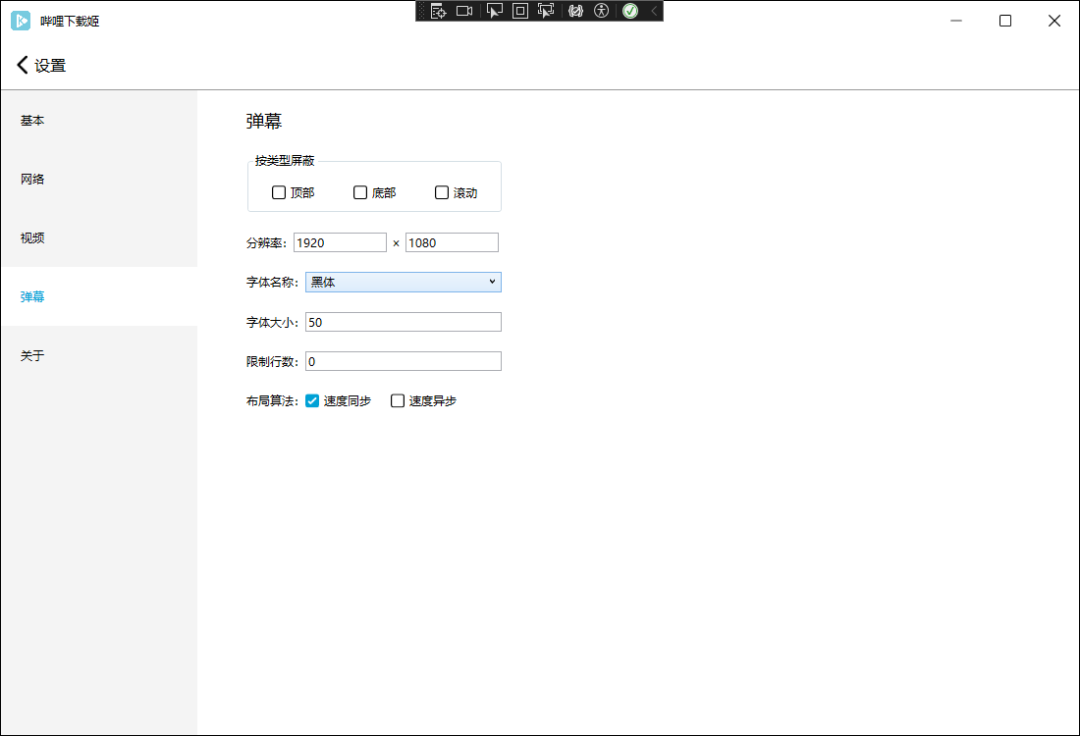Enable Track Focused Element tool
1080x736 pixels.
pyautogui.click(x=546, y=11)
